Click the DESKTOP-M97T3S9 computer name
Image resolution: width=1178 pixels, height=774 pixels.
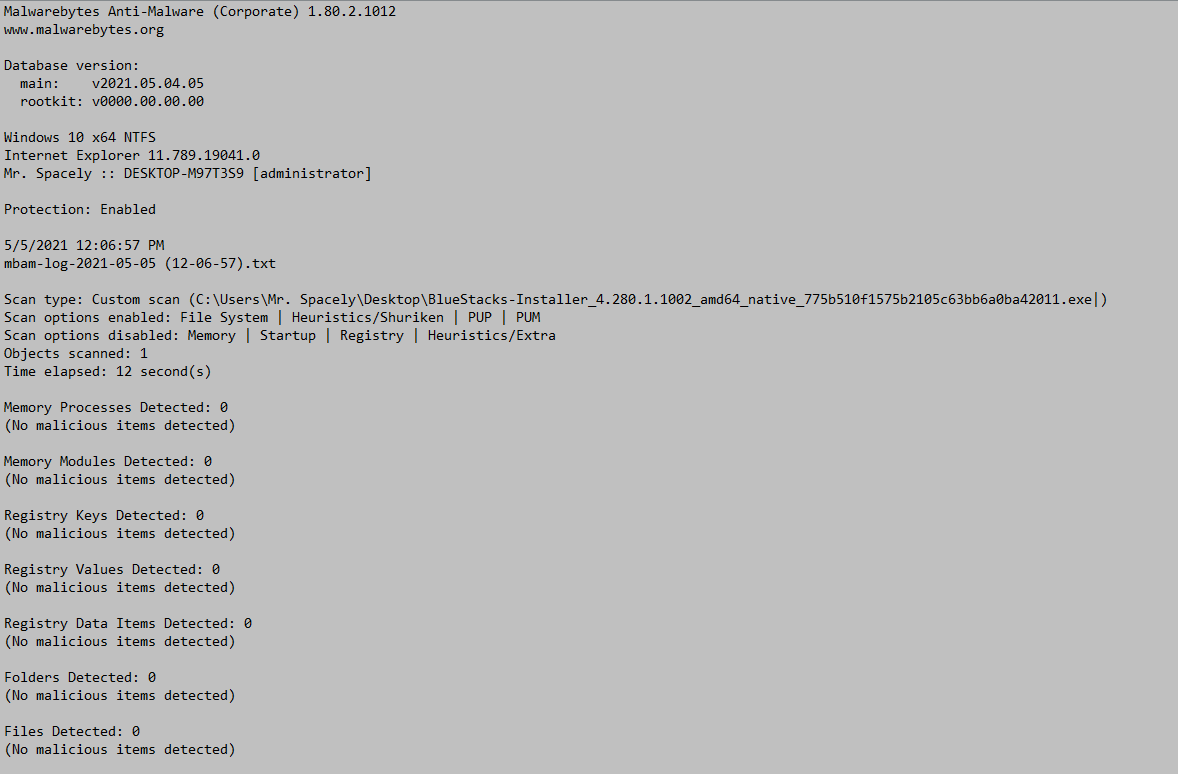coord(184,174)
